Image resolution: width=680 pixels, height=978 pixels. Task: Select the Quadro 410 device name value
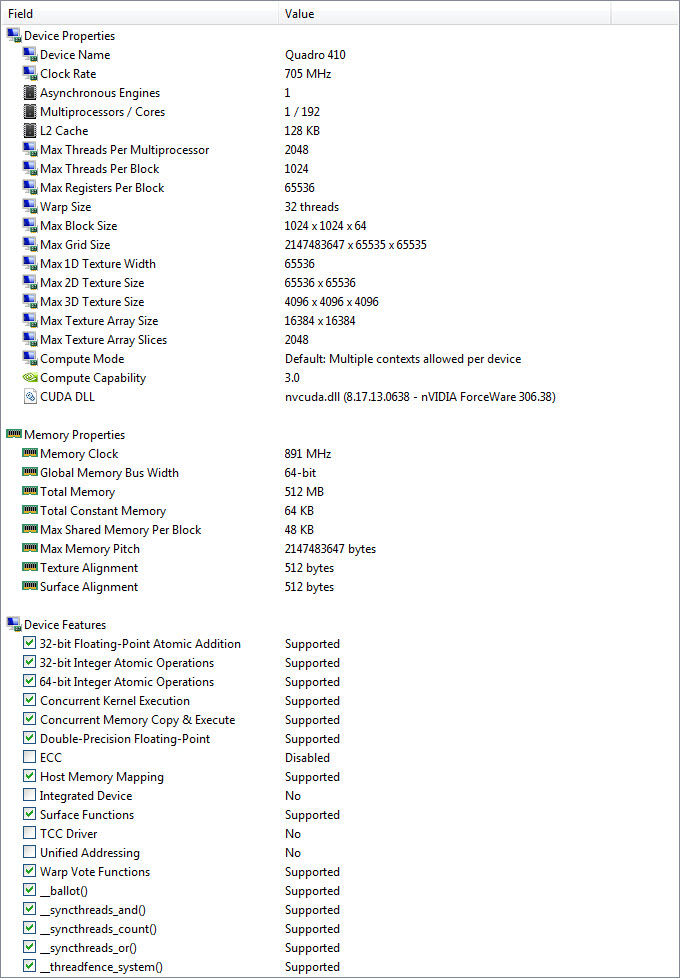pos(315,55)
